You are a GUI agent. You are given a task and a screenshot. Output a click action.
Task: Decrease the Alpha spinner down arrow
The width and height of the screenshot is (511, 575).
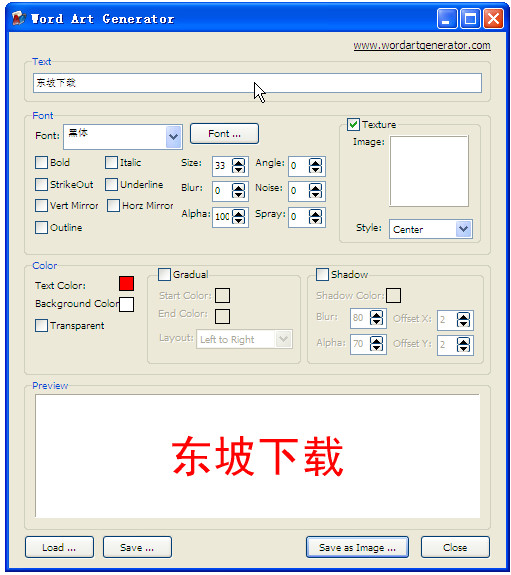click(x=238, y=220)
